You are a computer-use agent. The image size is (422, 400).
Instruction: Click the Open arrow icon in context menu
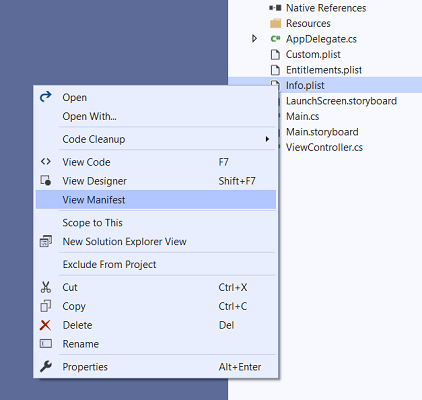pos(46,97)
